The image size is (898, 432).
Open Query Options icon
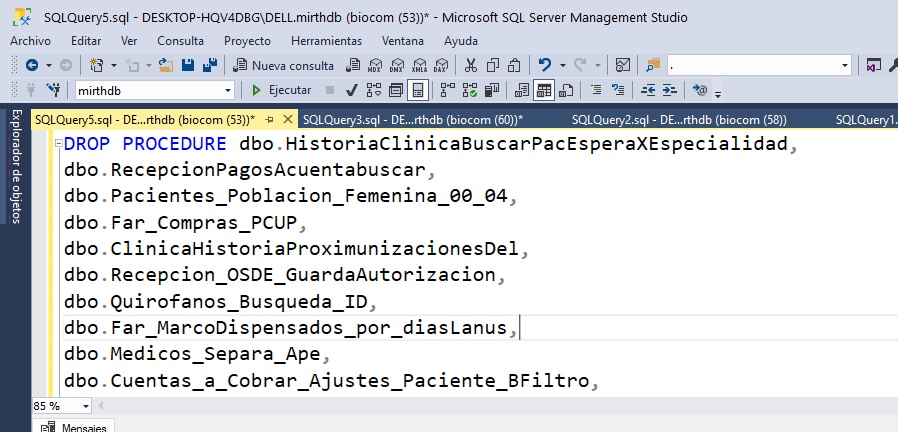pyautogui.click(x=395, y=90)
